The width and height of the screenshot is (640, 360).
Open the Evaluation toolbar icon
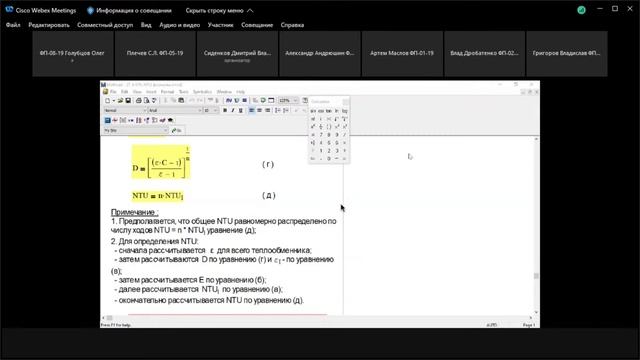pos(131,120)
